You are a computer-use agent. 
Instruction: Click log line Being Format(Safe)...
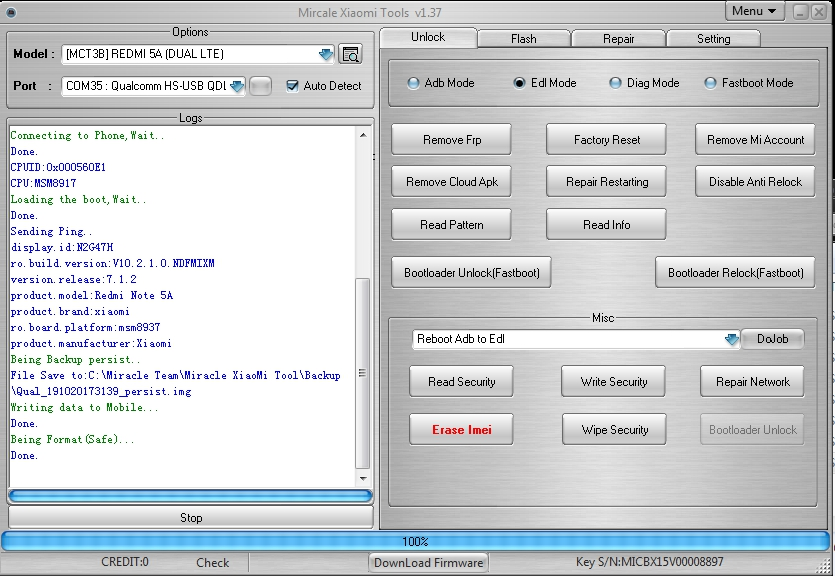tap(72, 439)
